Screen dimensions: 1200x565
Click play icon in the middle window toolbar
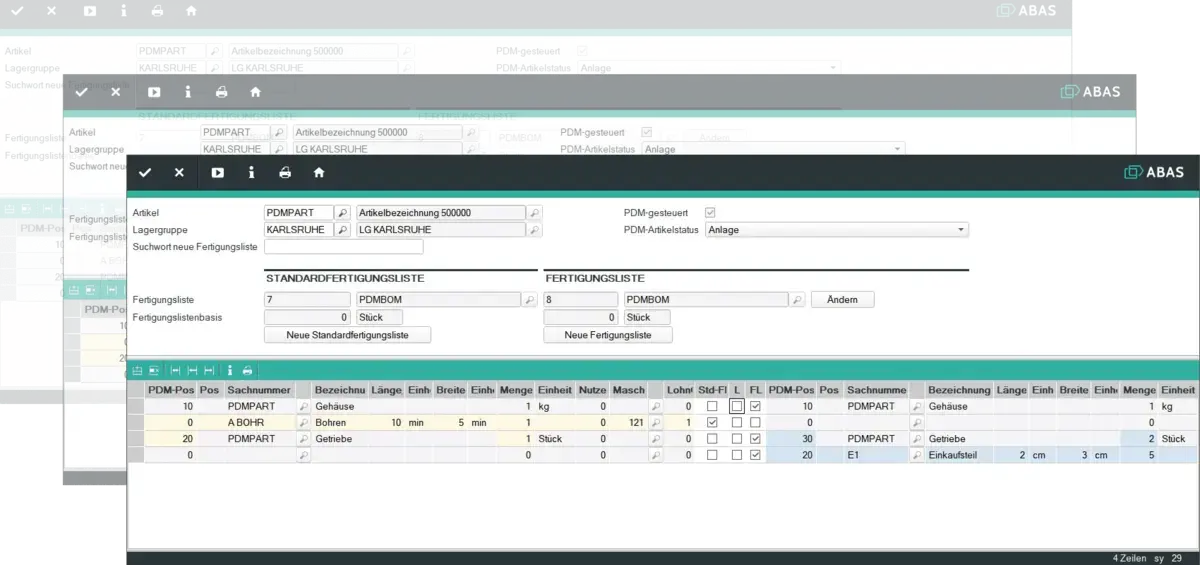coord(154,91)
